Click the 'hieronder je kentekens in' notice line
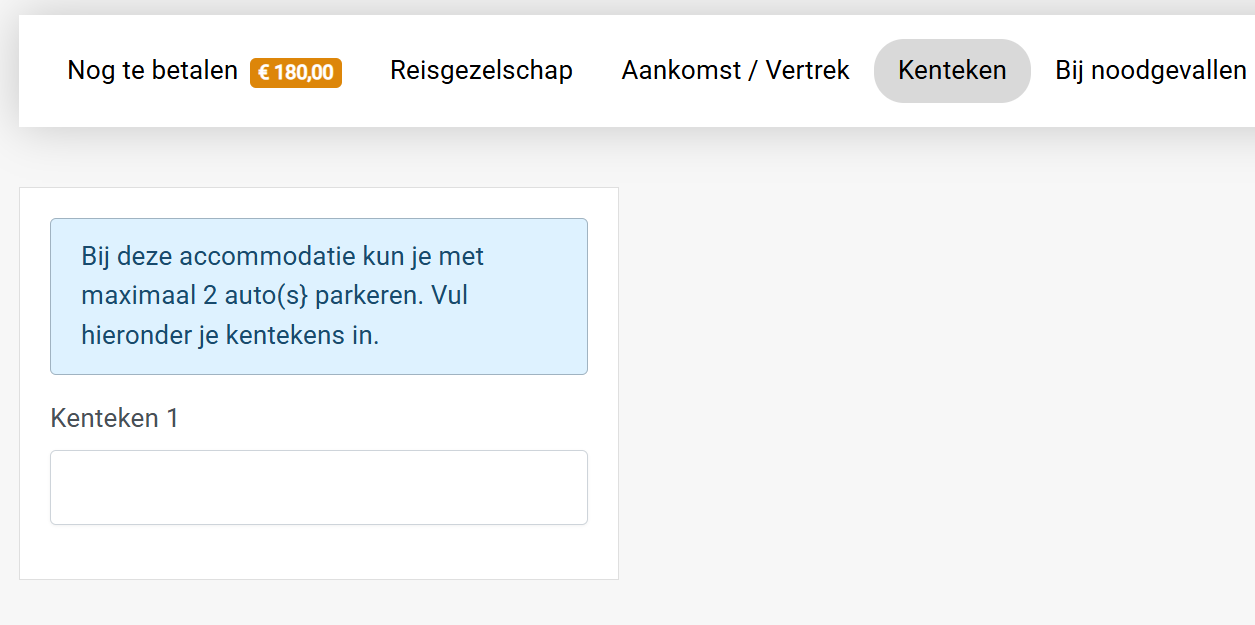The width and height of the screenshot is (1255, 625). pyautogui.click(x=230, y=335)
